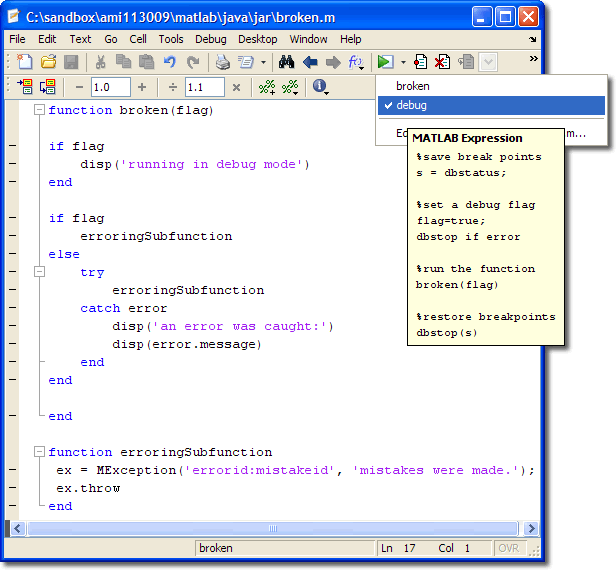The height and width of the screenshot is (570, 616).
Task: Click the Undo icon
Action: pos(169,62)
